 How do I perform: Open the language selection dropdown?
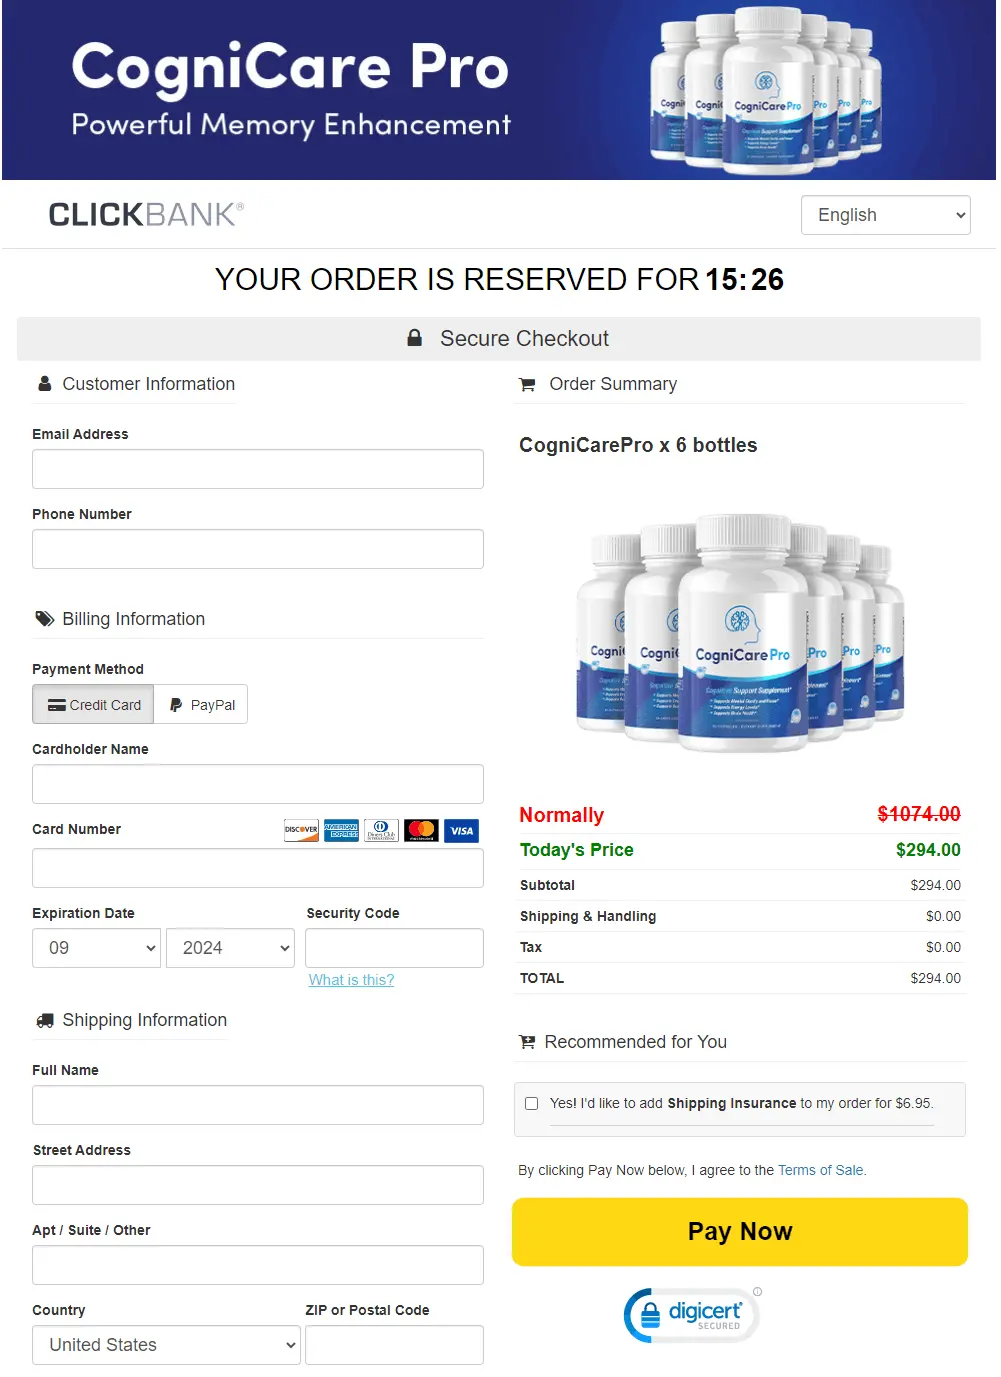[884, 214]
